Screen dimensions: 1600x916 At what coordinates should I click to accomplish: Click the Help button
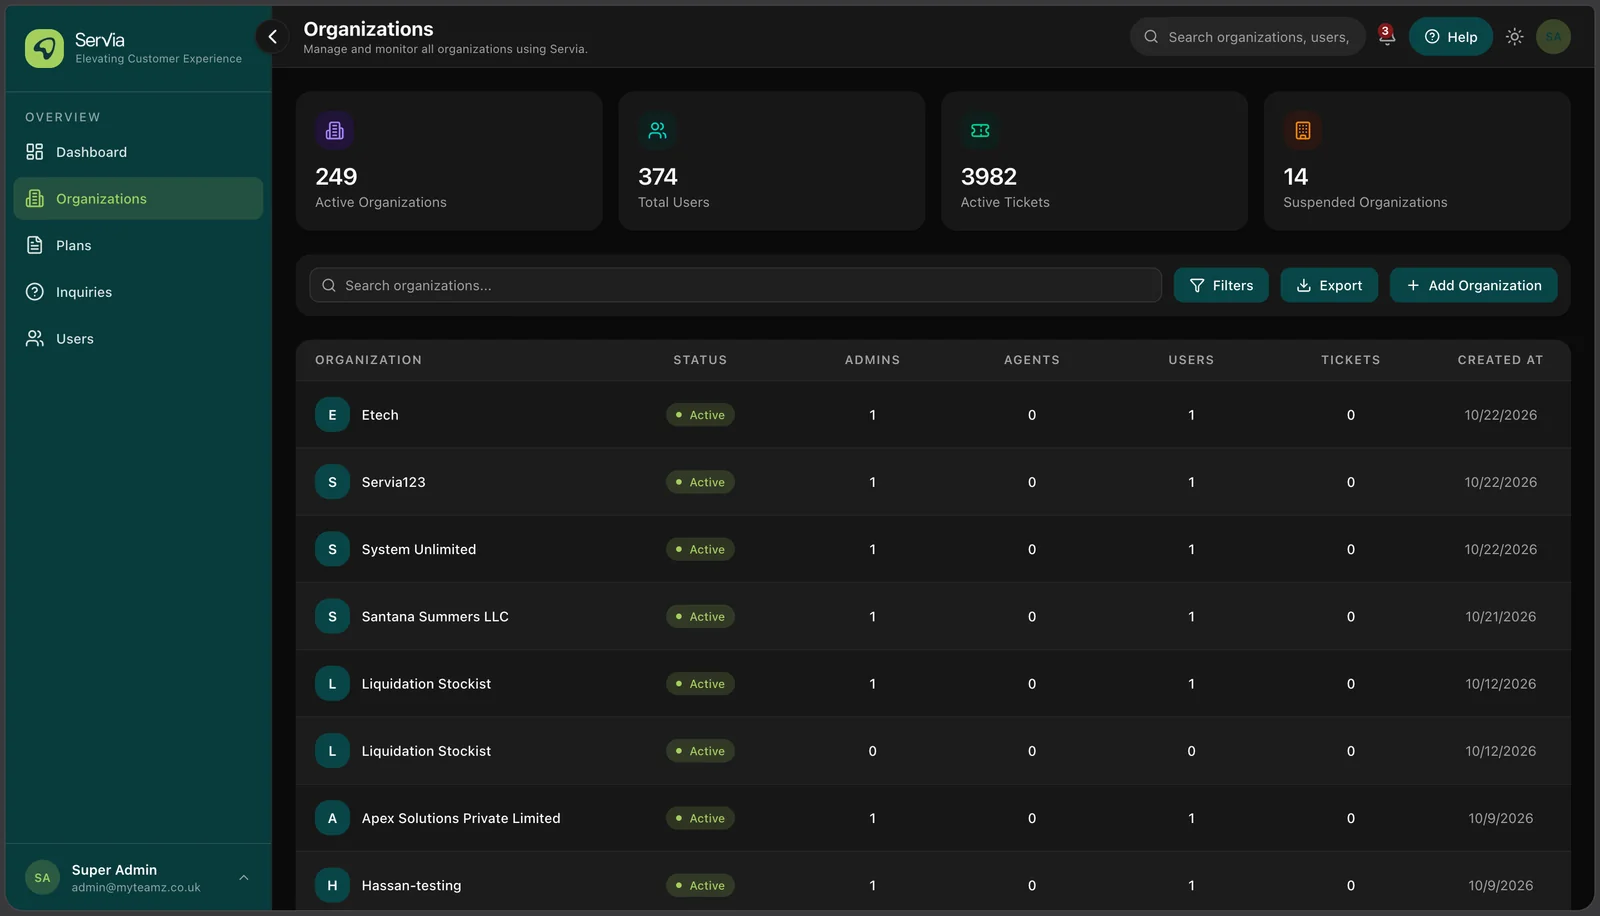(x=1450, y=37)
